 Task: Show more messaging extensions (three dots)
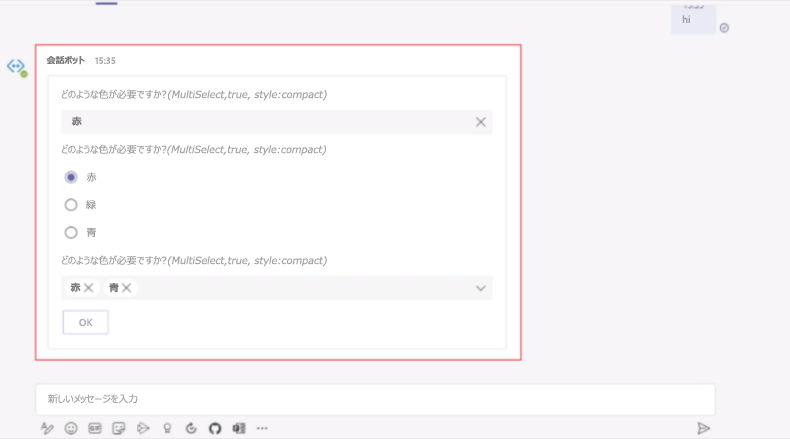pyautogui.click(x=262, y=428)
